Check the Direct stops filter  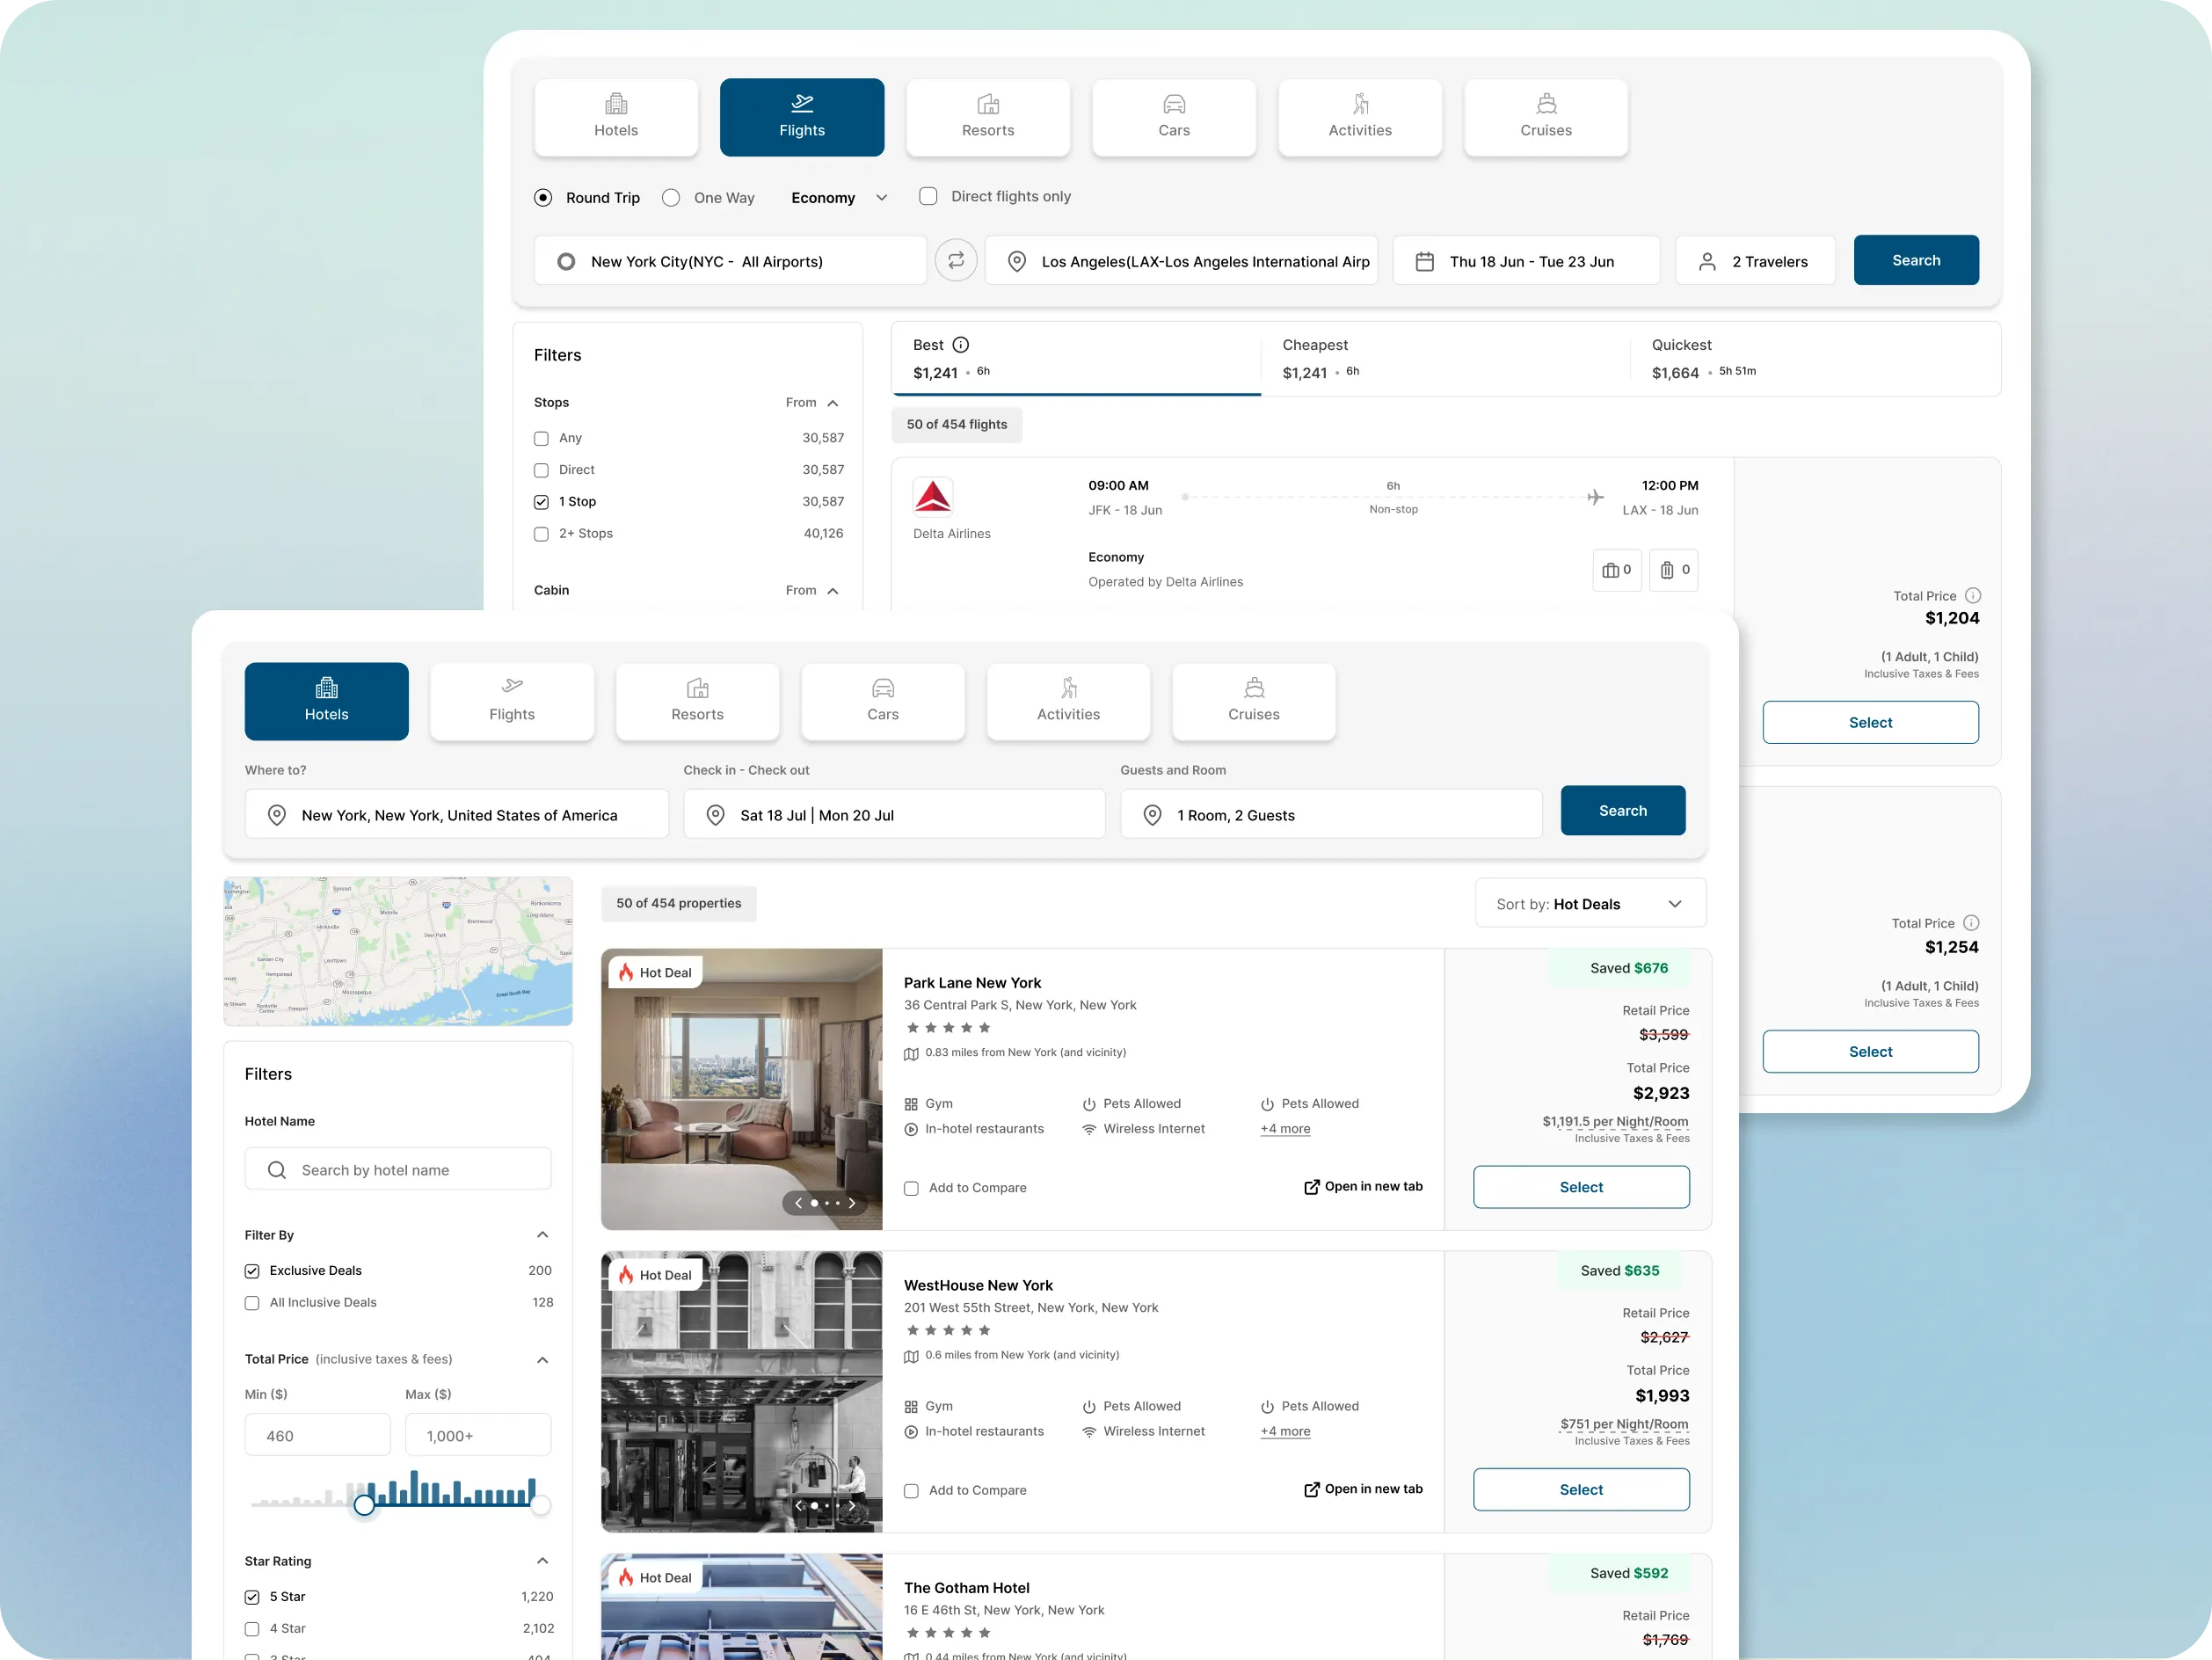coord(541,470)
